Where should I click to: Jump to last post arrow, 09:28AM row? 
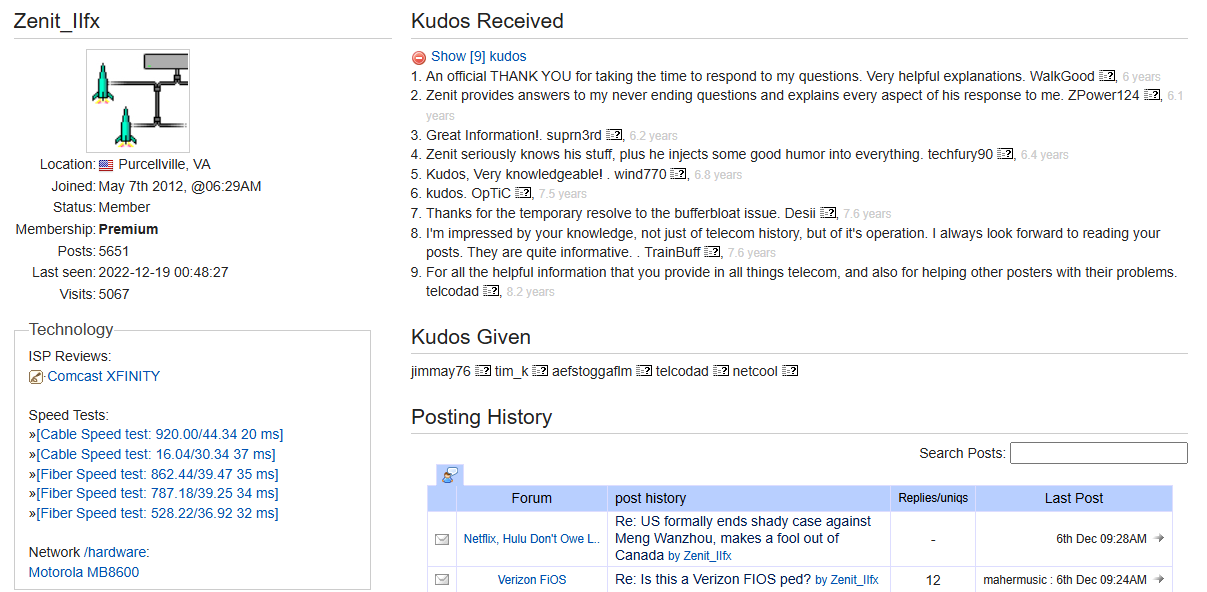pyautogui.click(x=1159, y=538)
